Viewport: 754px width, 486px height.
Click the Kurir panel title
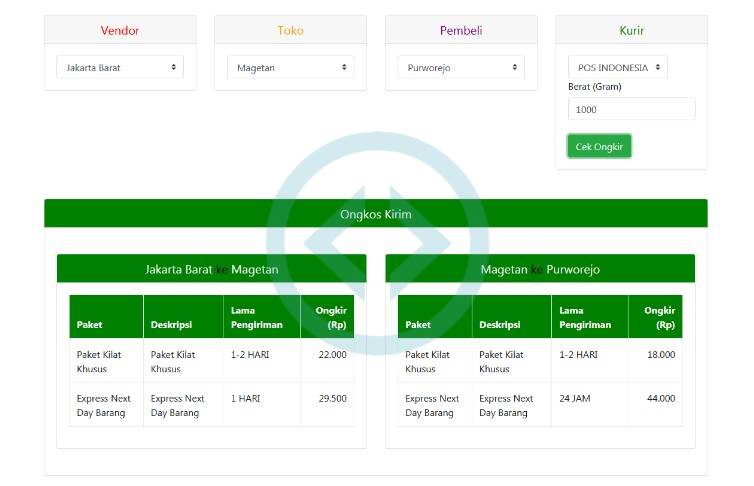click(x=631, y=31)
